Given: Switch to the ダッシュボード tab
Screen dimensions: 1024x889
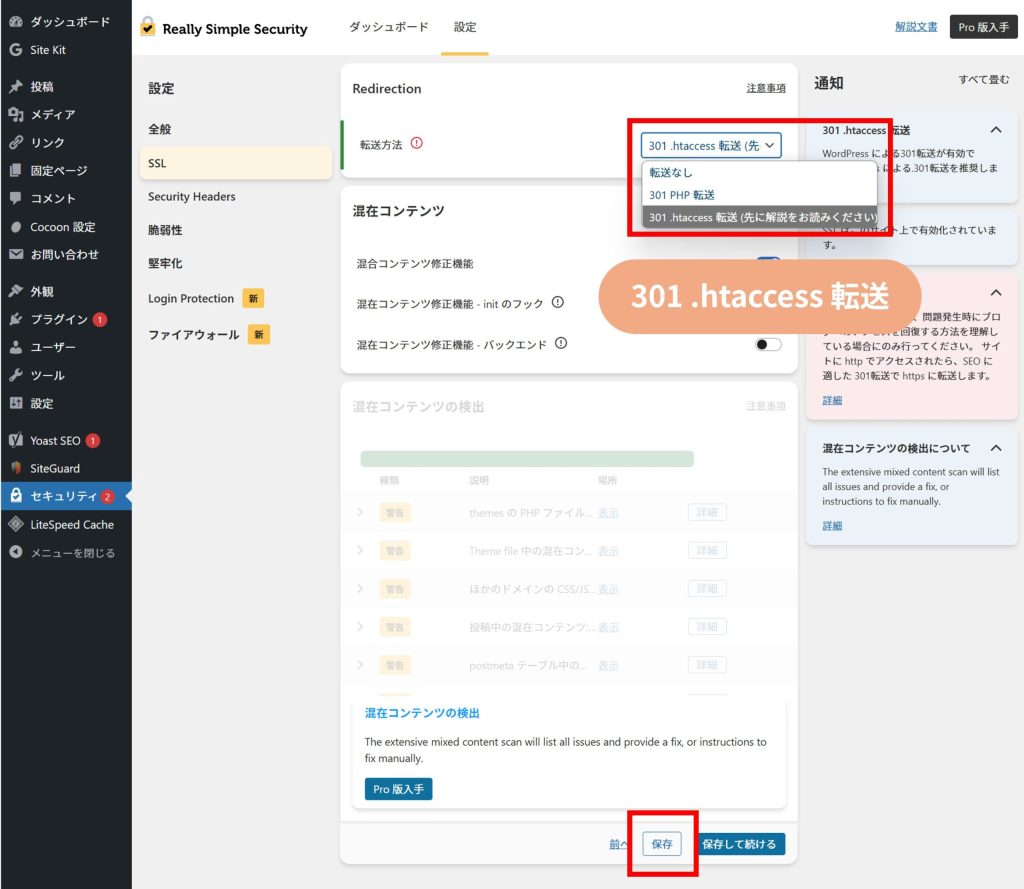Looking at the screenshot, I should click(388, 27).
